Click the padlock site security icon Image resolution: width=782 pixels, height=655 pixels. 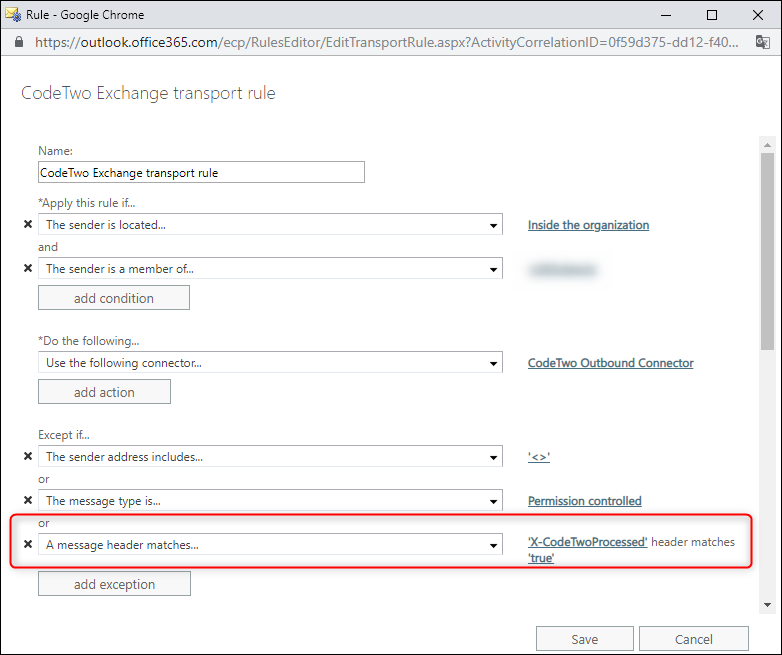click(18, 43)
